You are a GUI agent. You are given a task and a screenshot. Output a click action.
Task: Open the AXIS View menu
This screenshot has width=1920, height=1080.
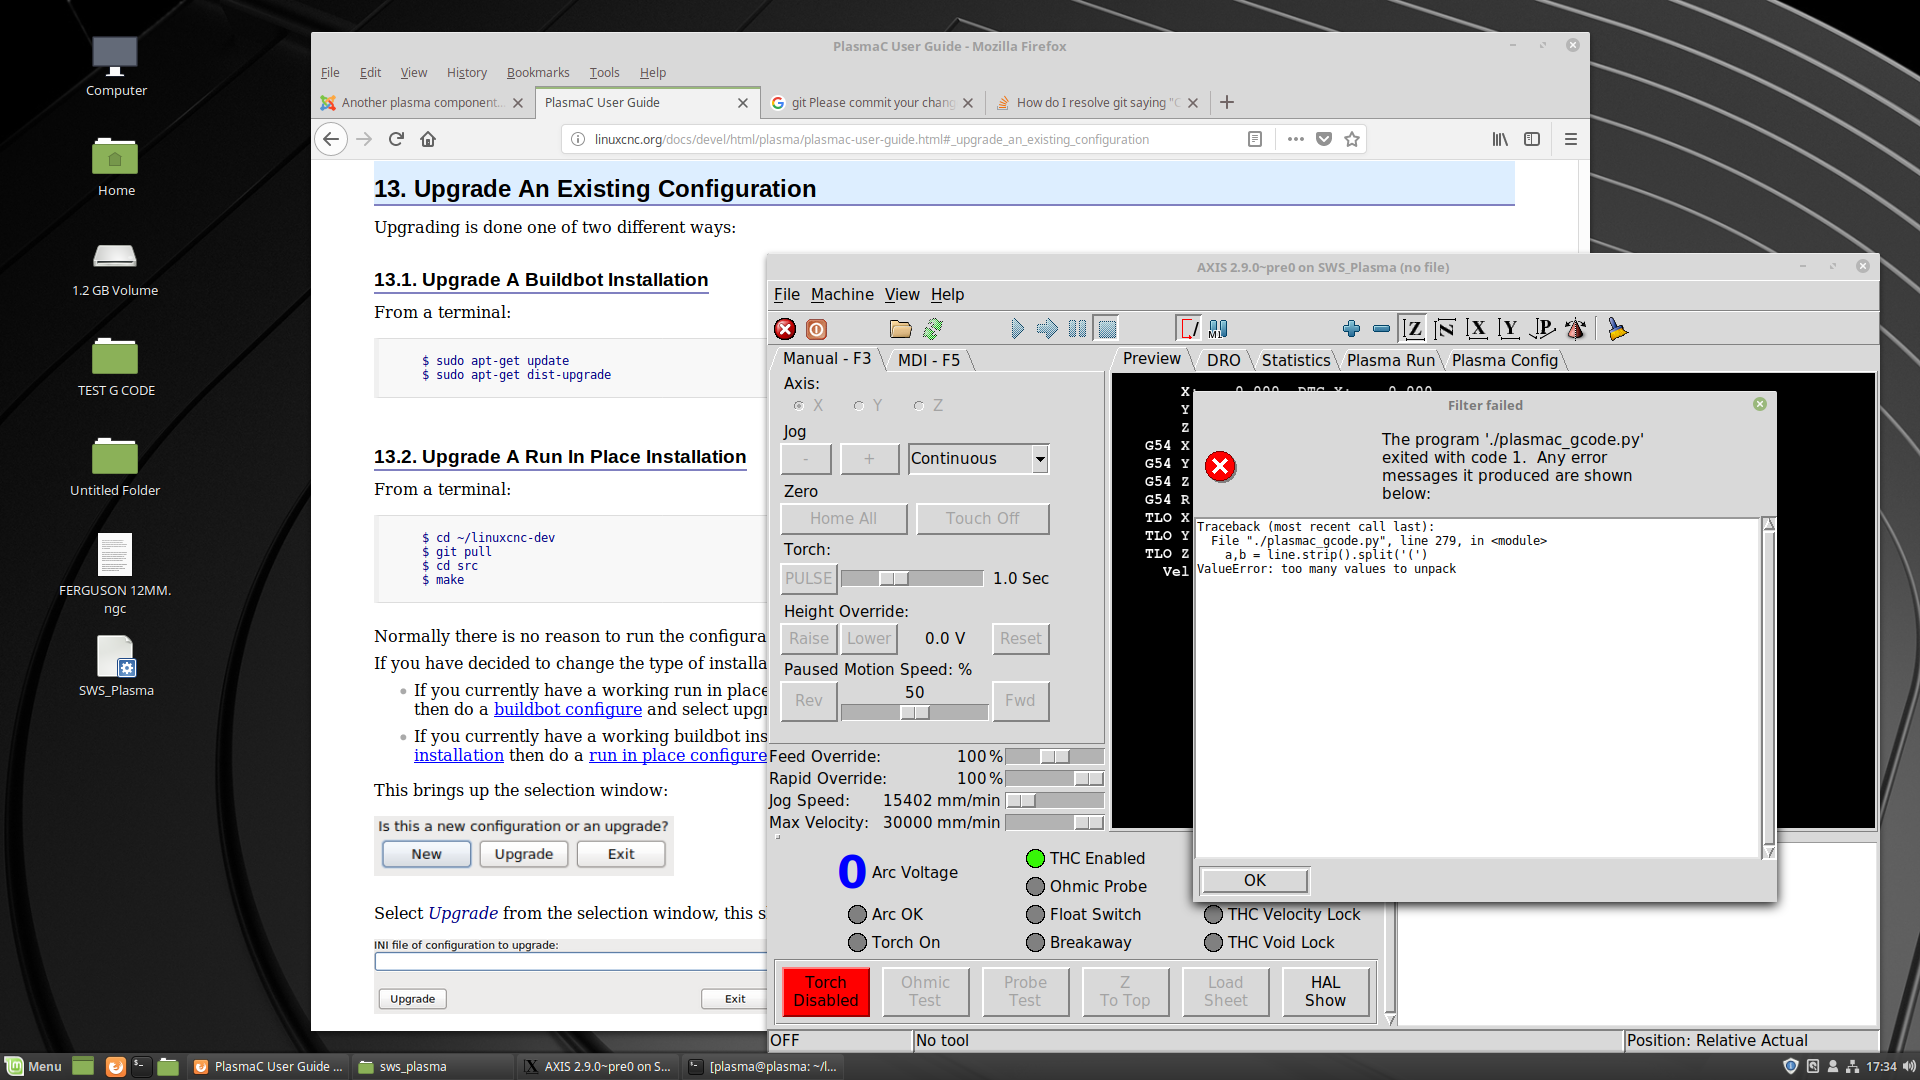[902, 294]
